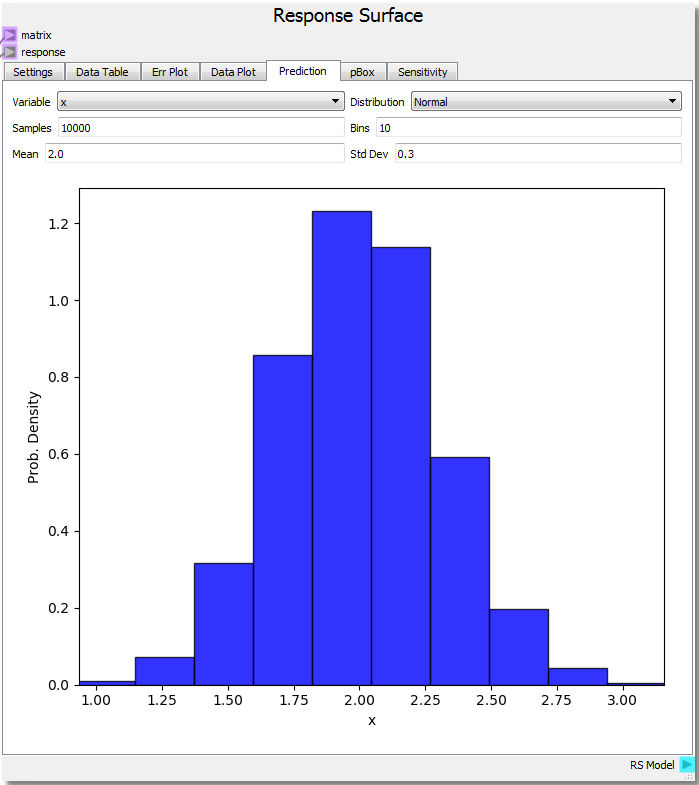Switch to the Sensitivity tab

pyautogui.click(x=423, y=72)
